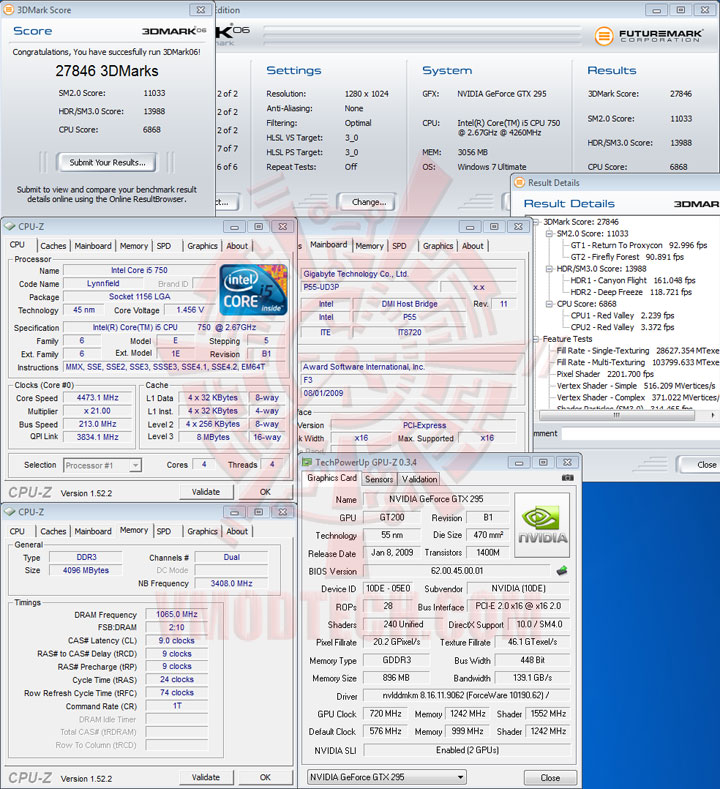720x789 pixels.
Task: Click the NVIDIA logo in GPU-Z
Action: point(542,525)
